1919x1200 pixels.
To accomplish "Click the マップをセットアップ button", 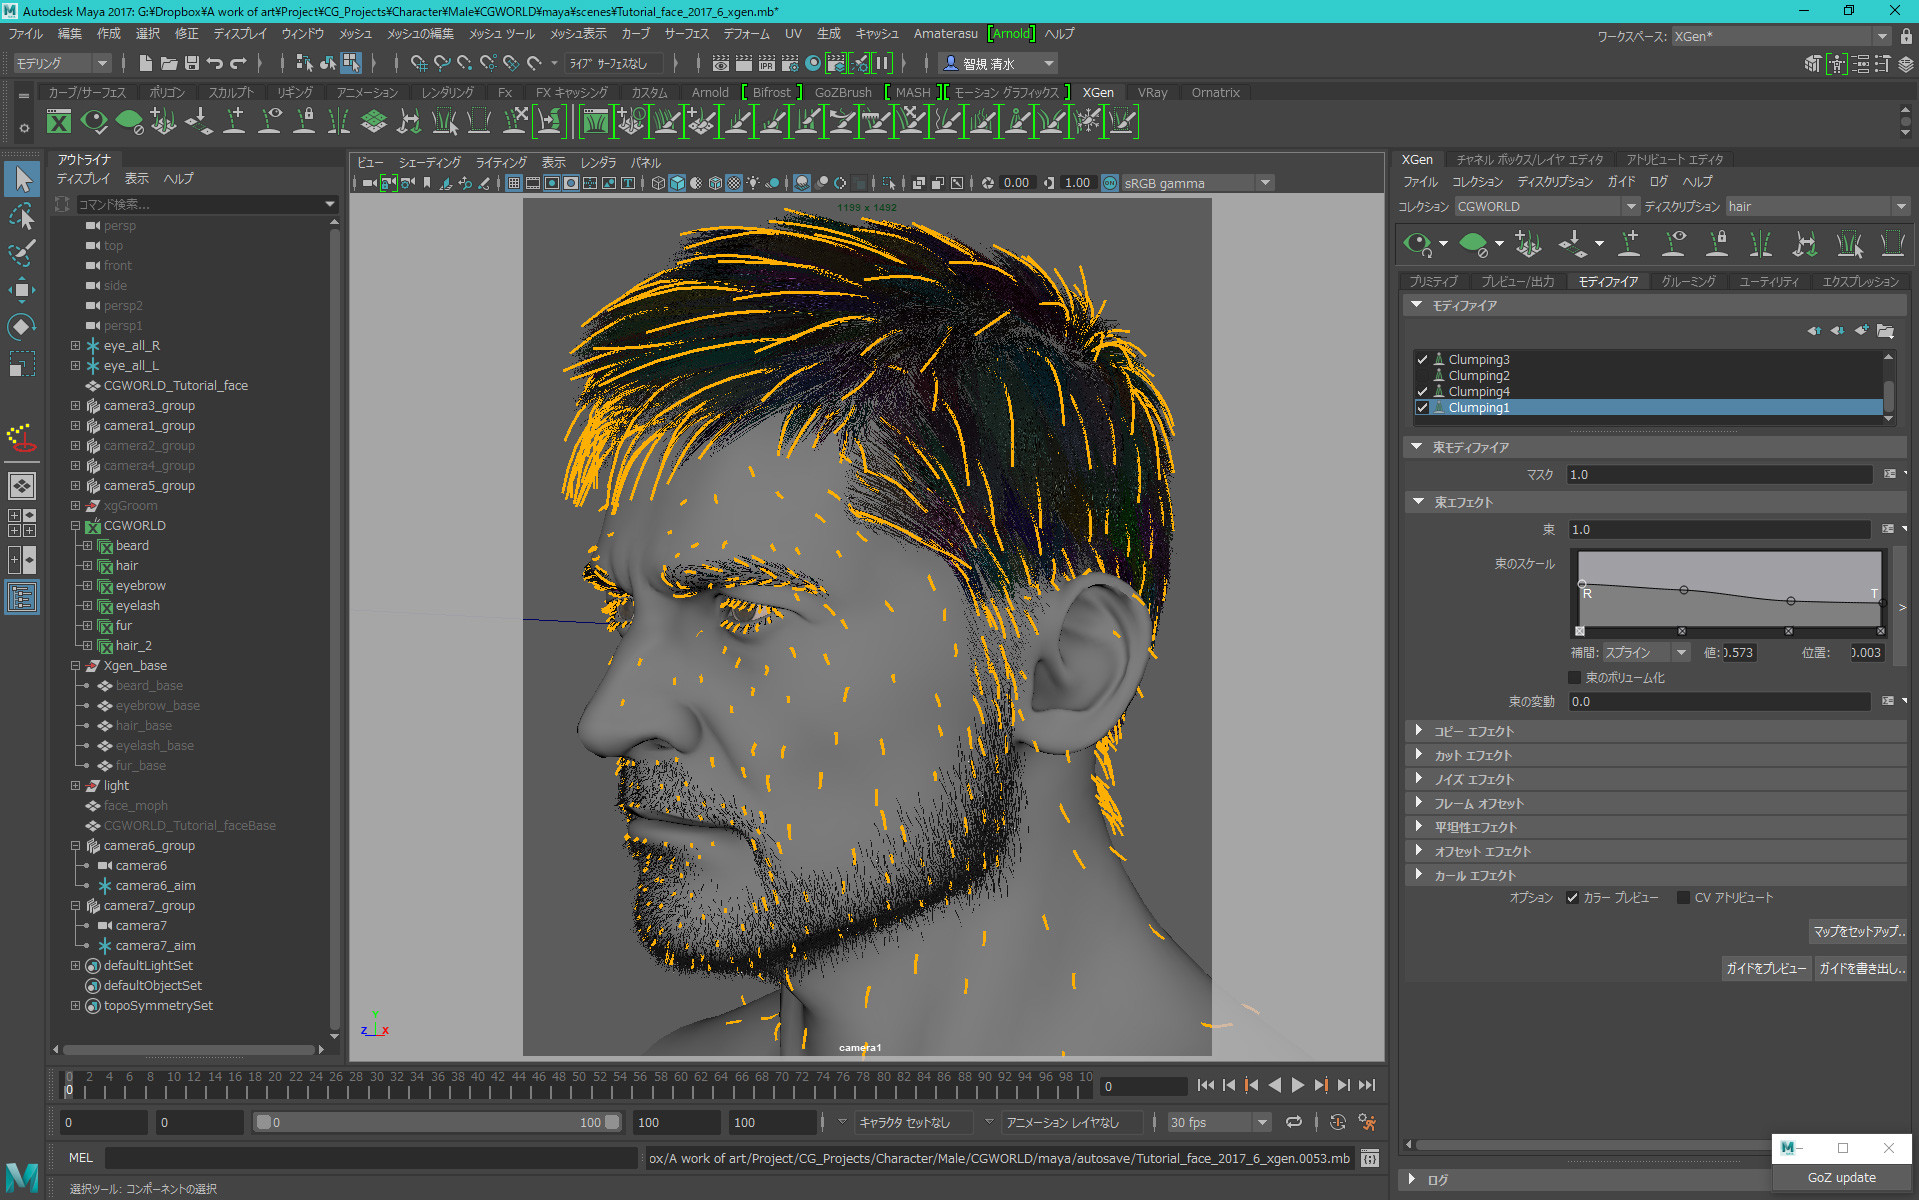I will tap(1858, 931).
